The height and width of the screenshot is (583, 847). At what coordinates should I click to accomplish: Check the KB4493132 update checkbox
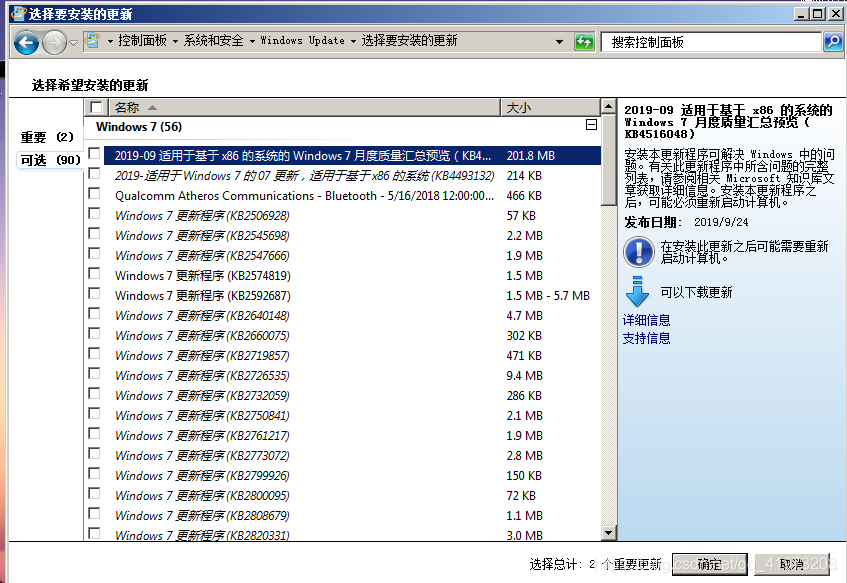[x=94, y=173]
